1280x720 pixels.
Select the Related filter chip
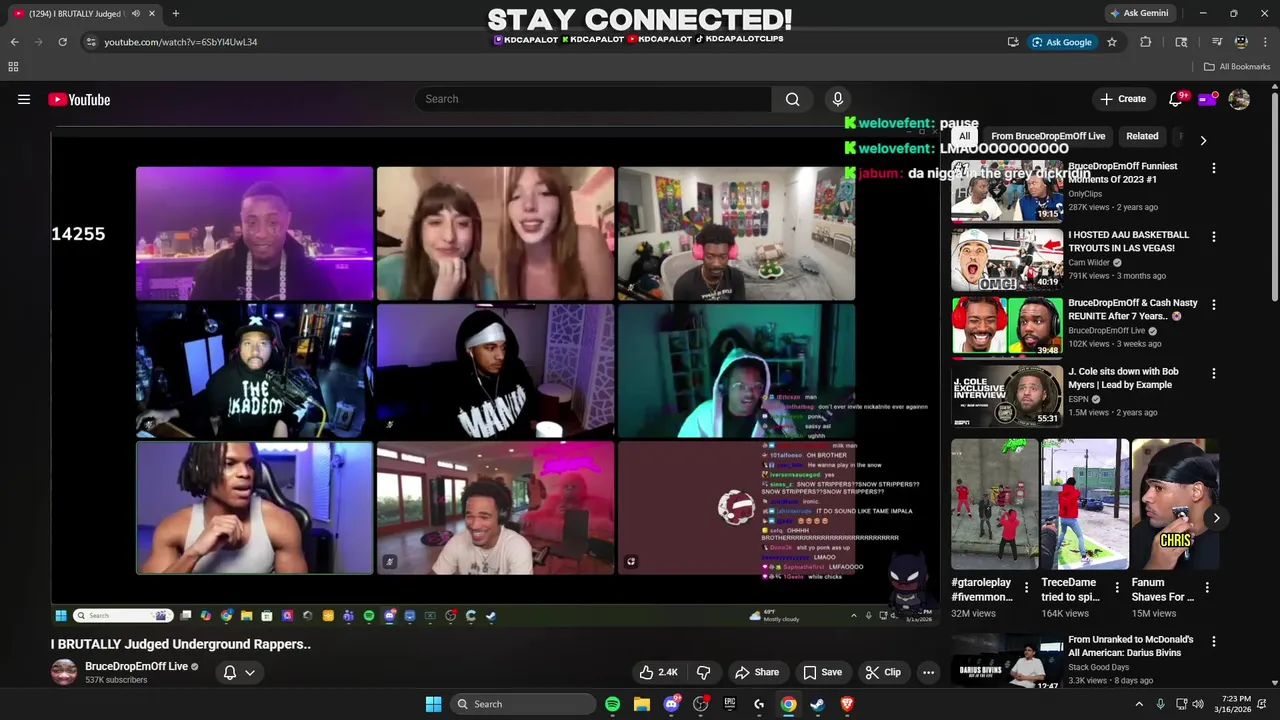1142,136
